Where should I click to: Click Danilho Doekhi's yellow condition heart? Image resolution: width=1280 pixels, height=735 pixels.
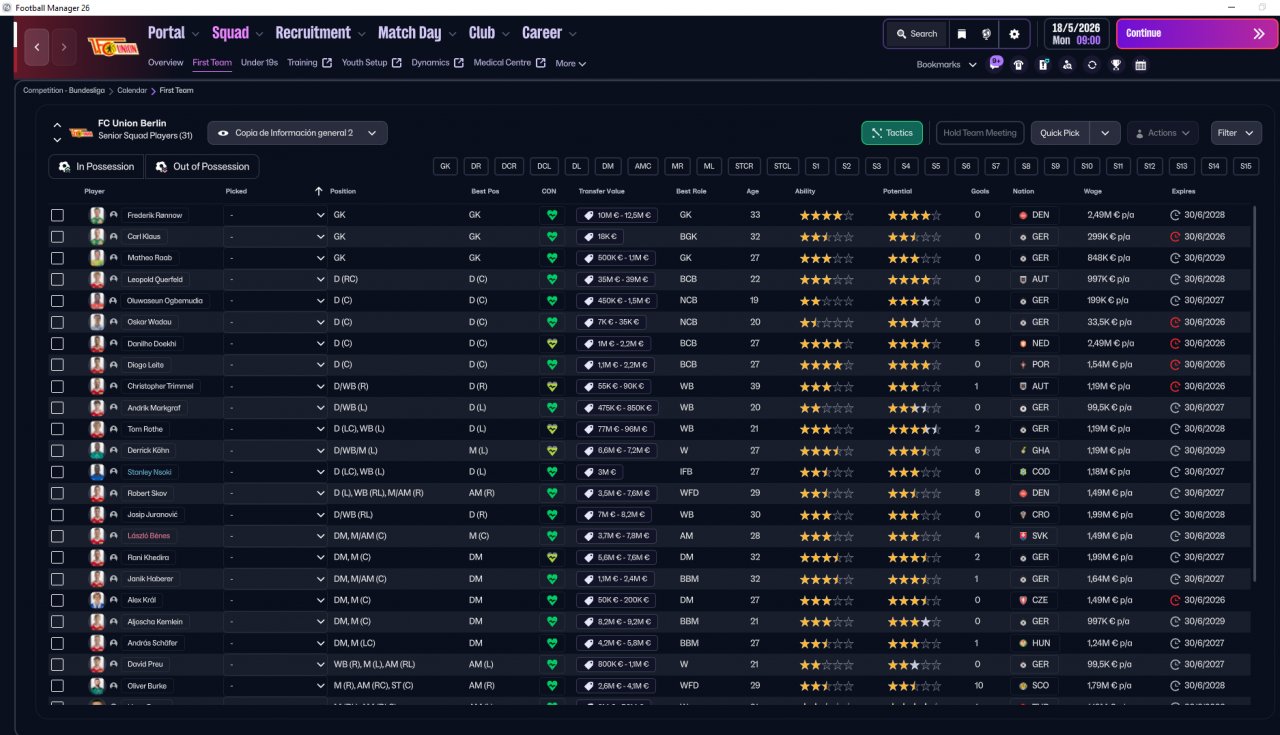552,343
